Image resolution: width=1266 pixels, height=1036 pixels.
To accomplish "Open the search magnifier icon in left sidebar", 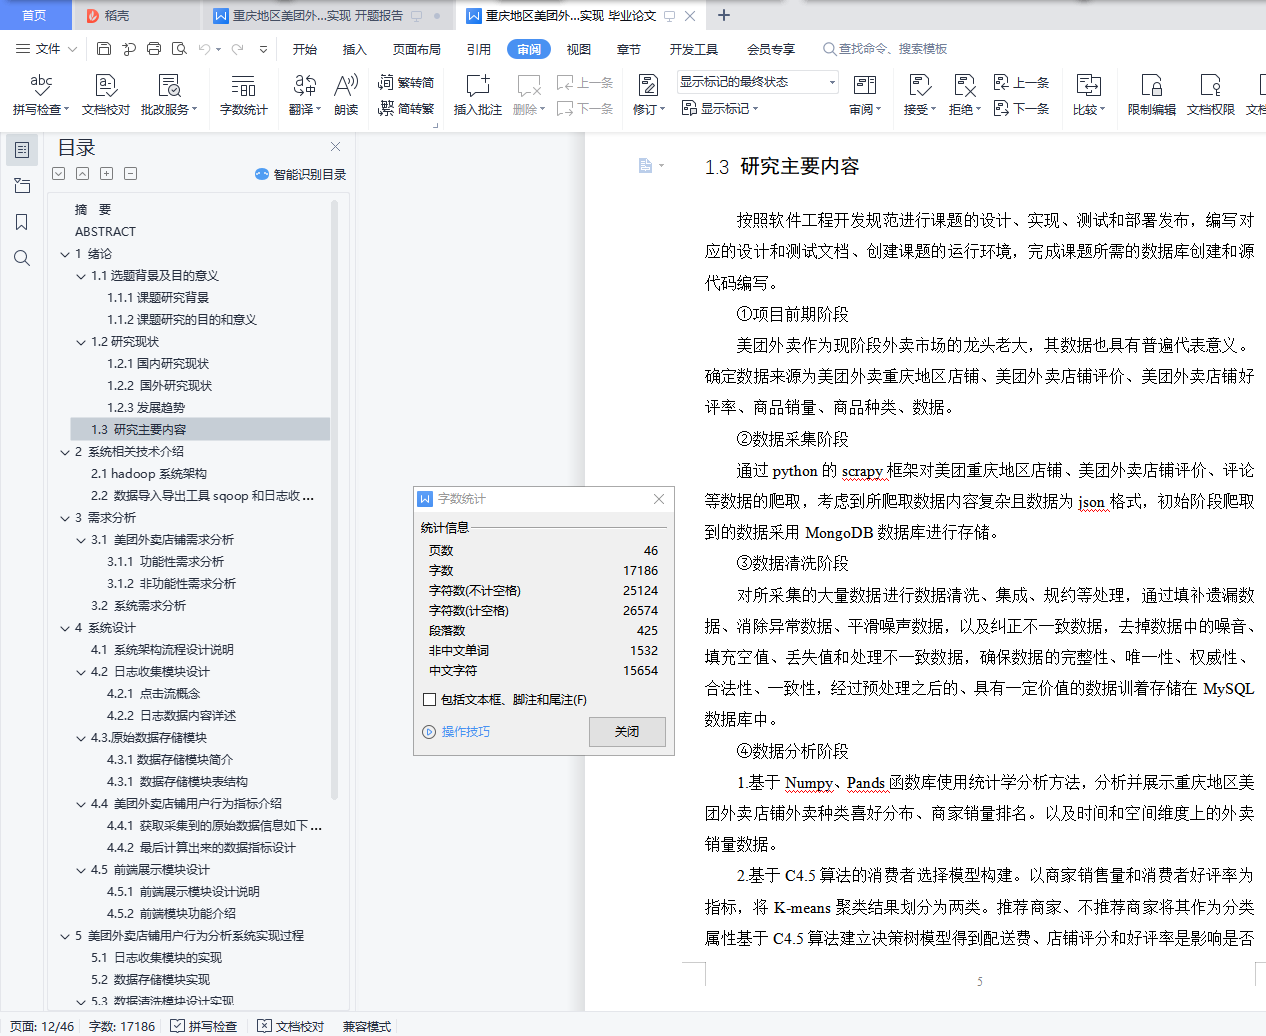I will point(22,258).
